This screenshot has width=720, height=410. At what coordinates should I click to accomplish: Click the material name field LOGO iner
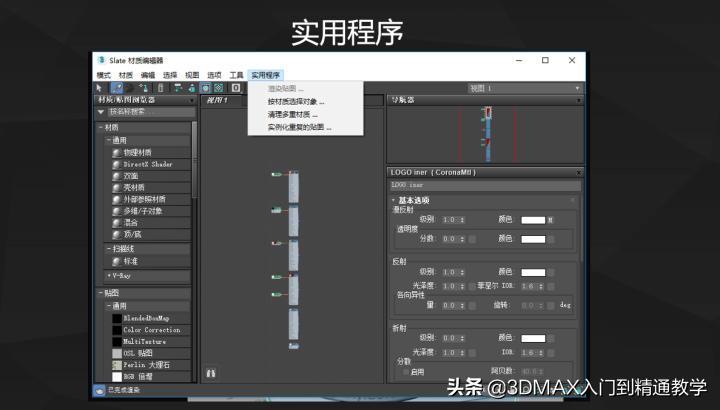tap(485, 185)
